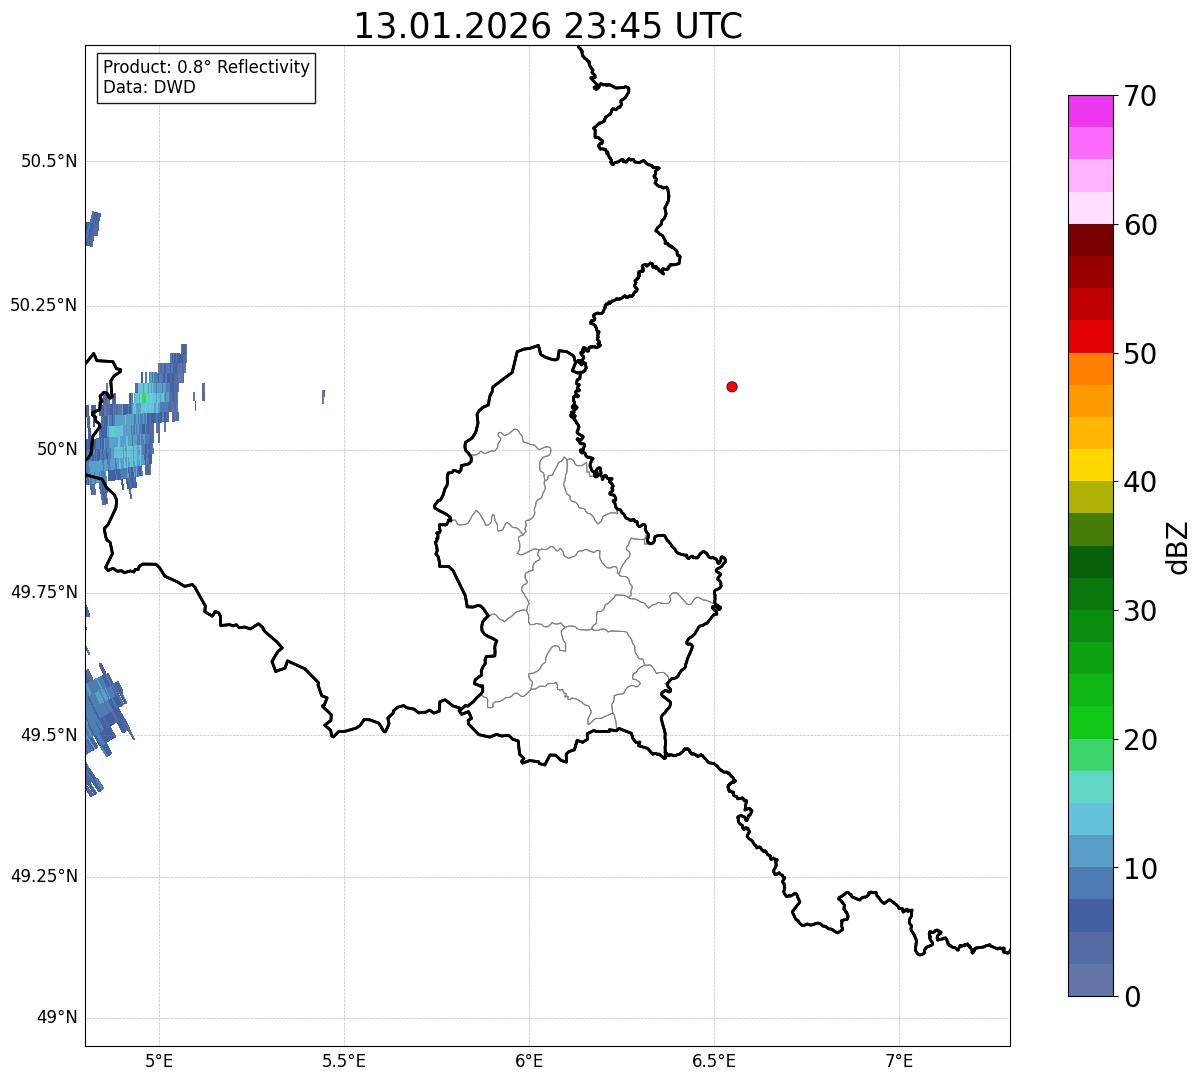Viewport: 1202px width, 1081px height.
Task: Click the 49.25°N latitude label
Action: (x=43, y=877)
